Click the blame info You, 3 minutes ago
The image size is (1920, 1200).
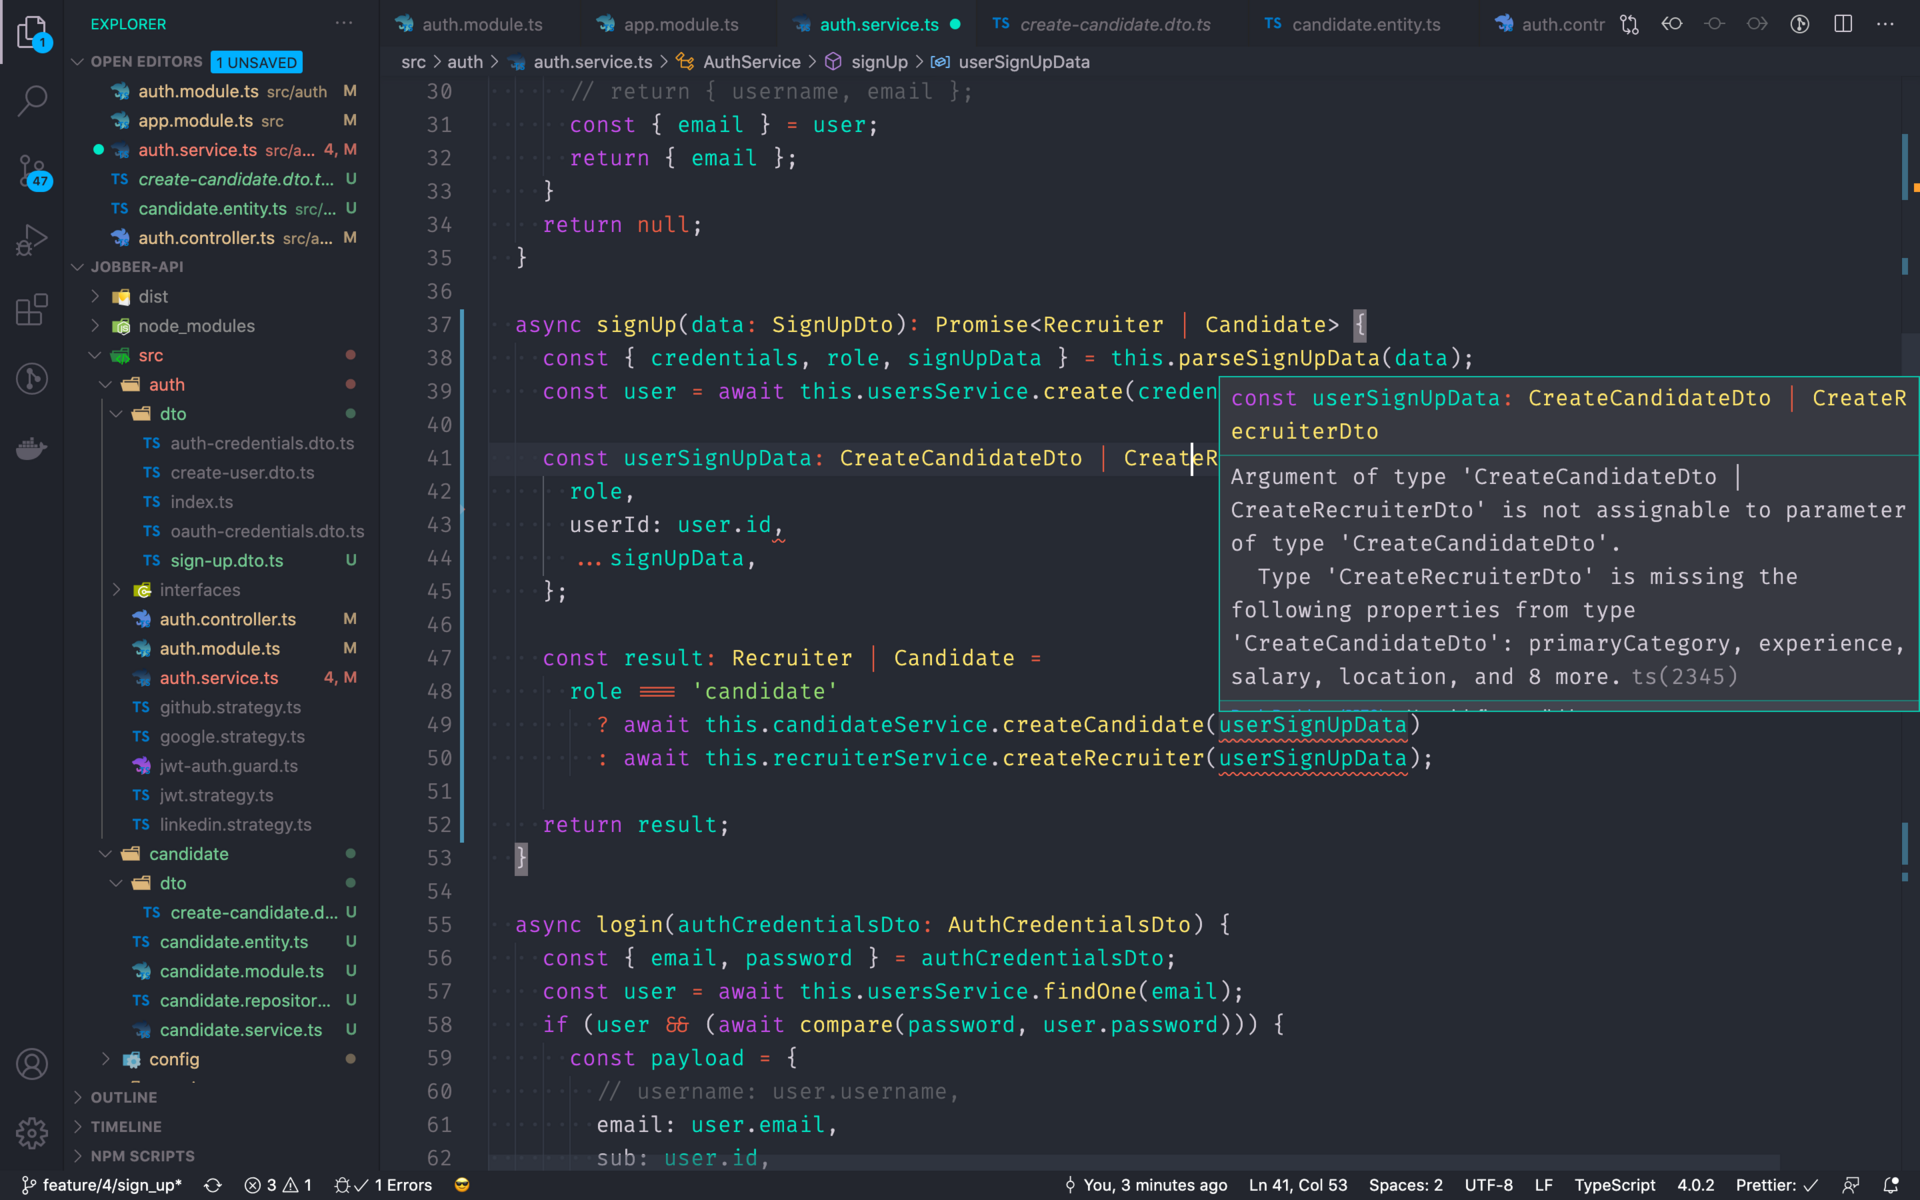pyautogui.click(x=1145, y=1185)
